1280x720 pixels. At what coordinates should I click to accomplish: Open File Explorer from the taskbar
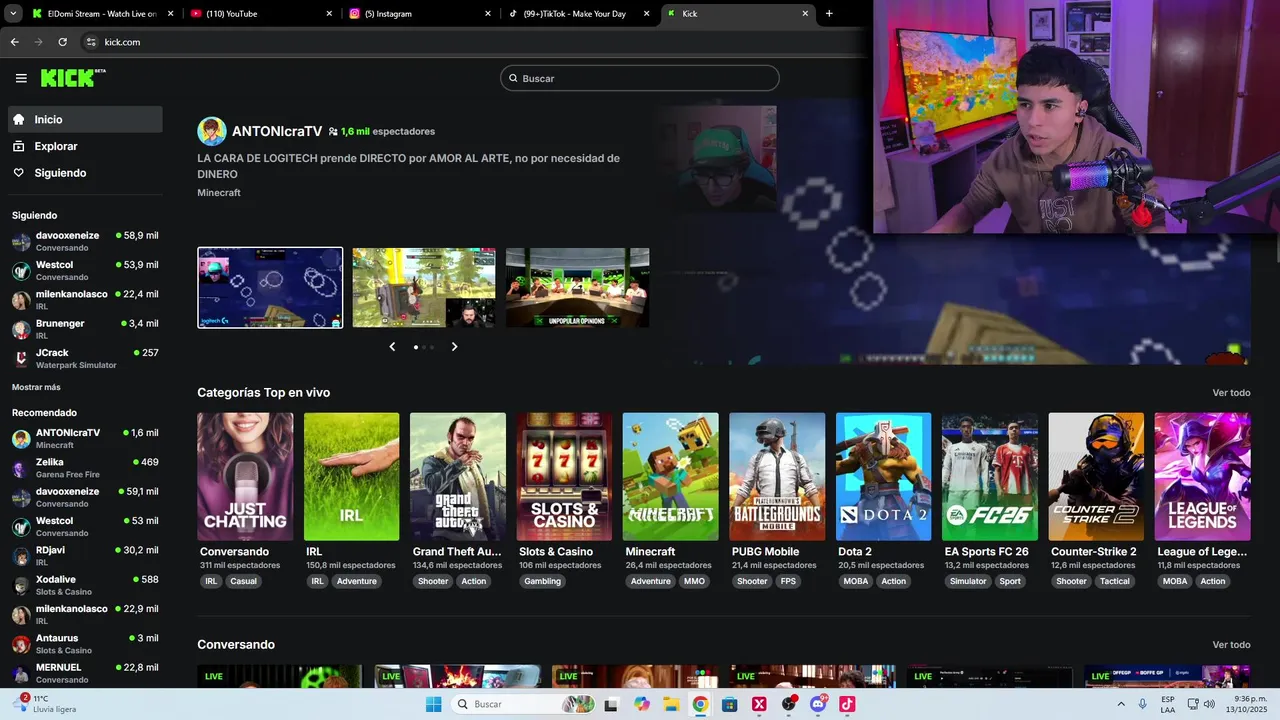671,704
